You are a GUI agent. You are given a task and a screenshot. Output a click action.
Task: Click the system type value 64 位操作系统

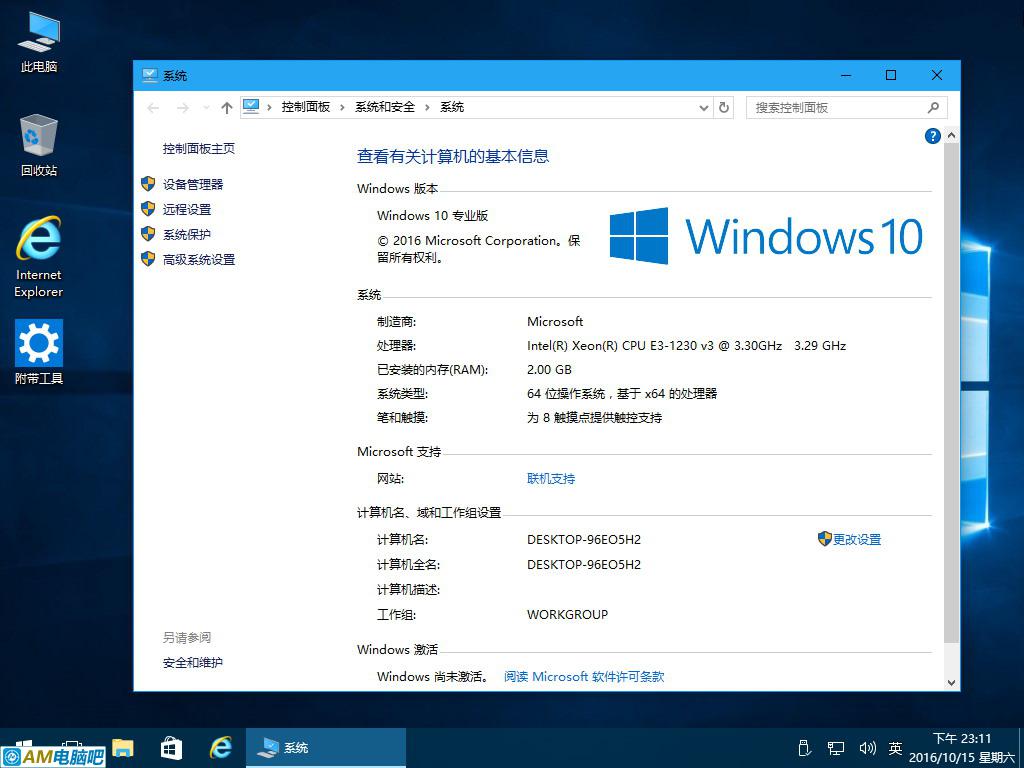[622, 394]
